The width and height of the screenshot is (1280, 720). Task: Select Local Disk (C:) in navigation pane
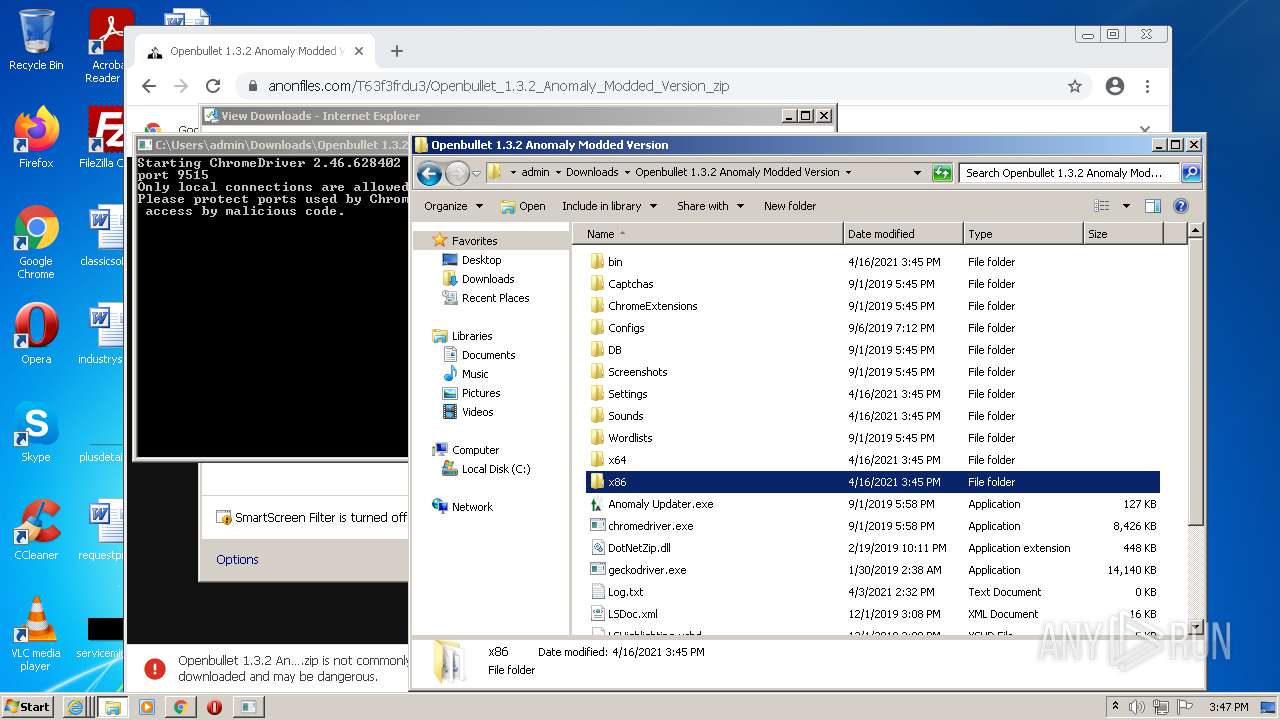[x=495, y=469]
